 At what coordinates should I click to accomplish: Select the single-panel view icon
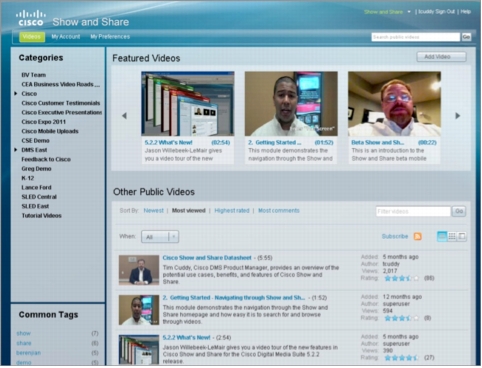coord(462,236)
